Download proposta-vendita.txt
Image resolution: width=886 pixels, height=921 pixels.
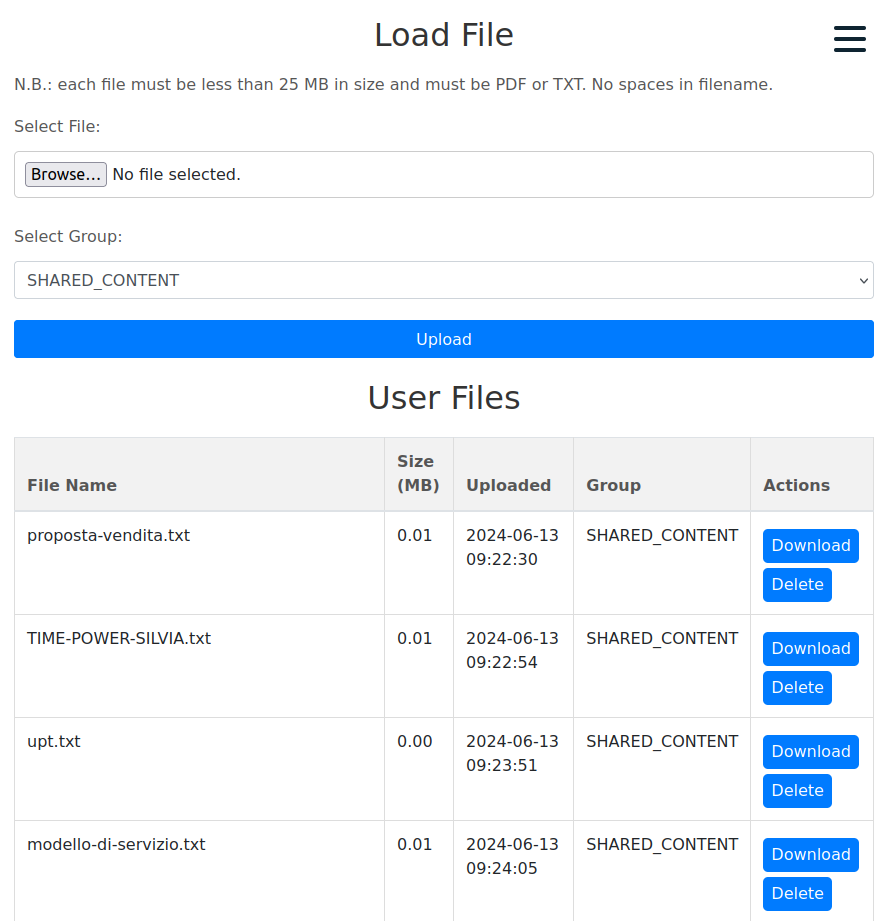click(x=811, y=546)
